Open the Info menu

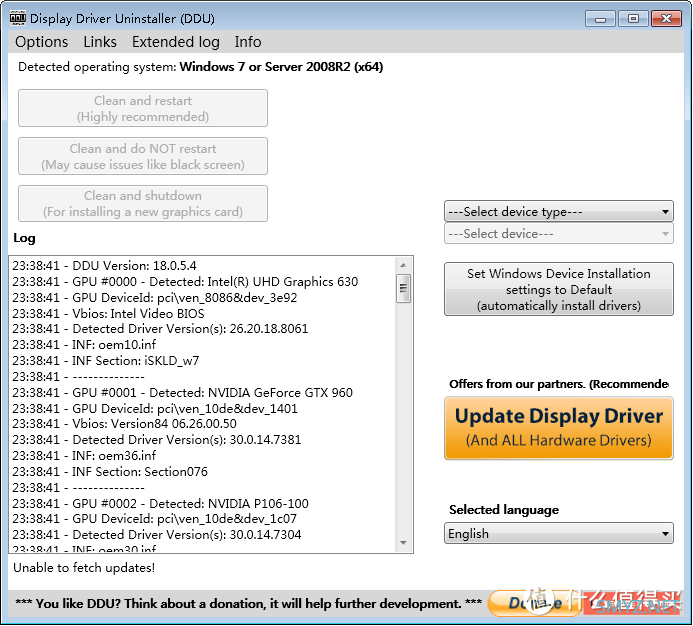(x=248, y=42)
